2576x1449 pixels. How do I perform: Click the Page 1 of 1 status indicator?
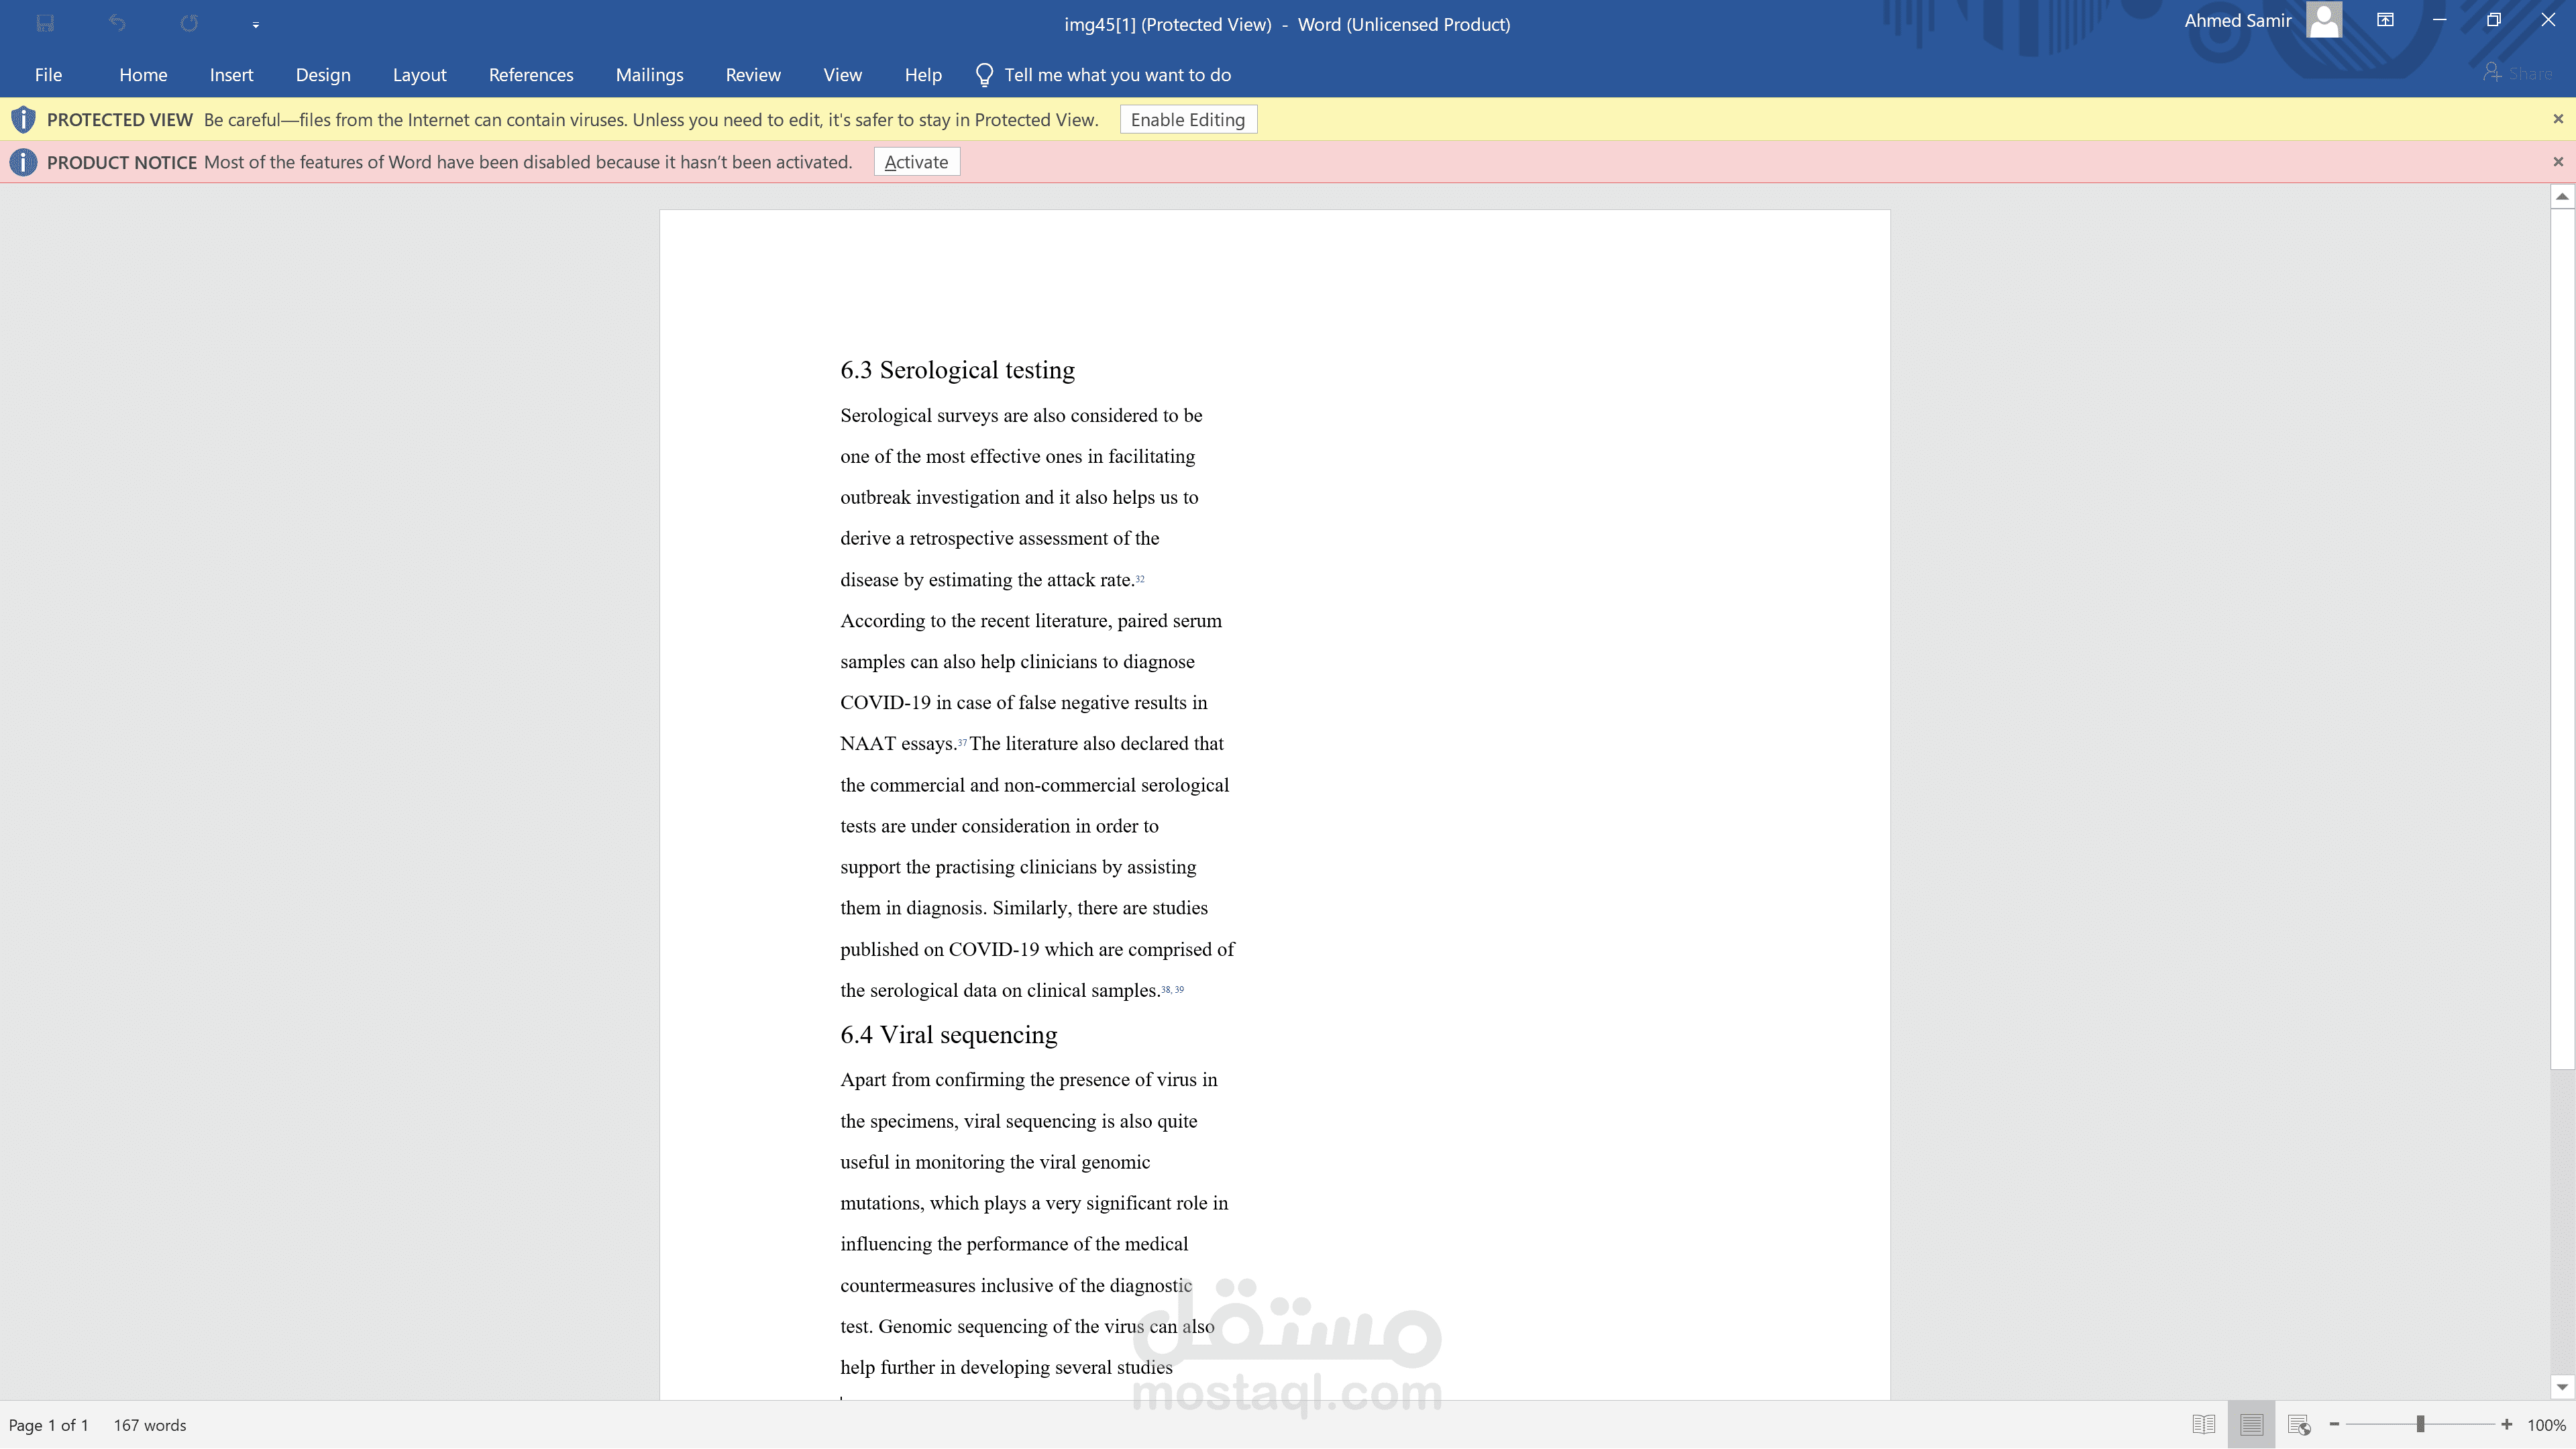click(x=49, y=1425)
